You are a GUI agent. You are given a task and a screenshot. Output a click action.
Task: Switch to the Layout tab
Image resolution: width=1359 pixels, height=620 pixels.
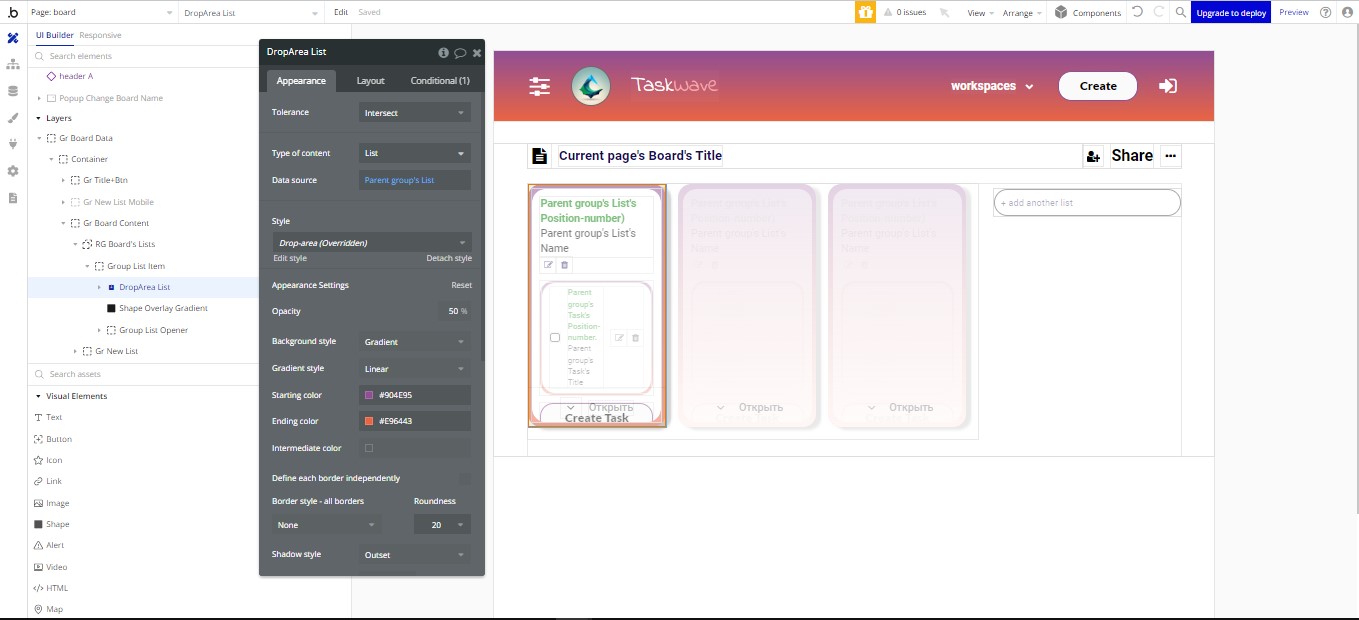point(370,81)
